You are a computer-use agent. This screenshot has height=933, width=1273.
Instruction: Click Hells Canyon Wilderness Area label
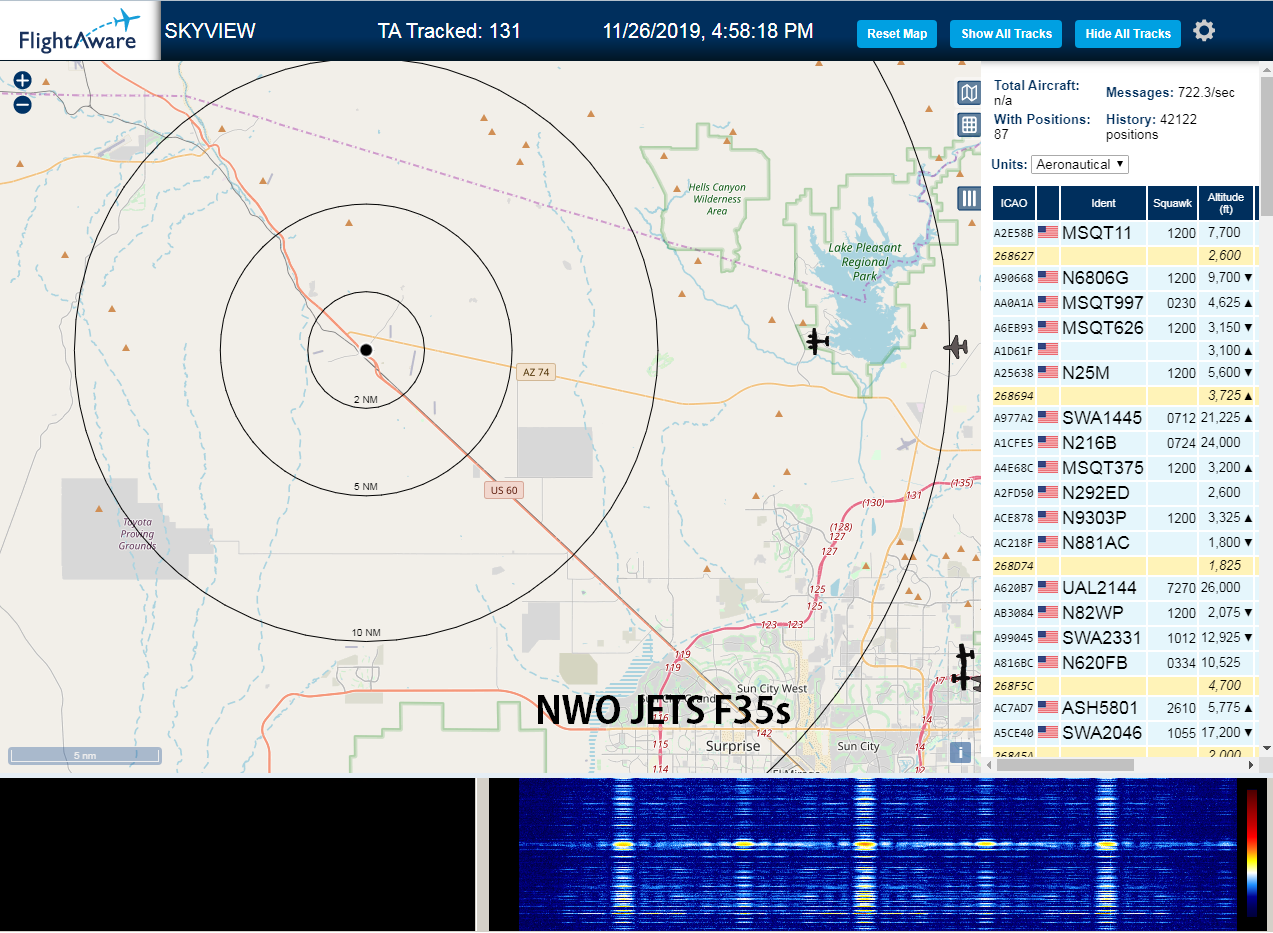tap(717, 199)
